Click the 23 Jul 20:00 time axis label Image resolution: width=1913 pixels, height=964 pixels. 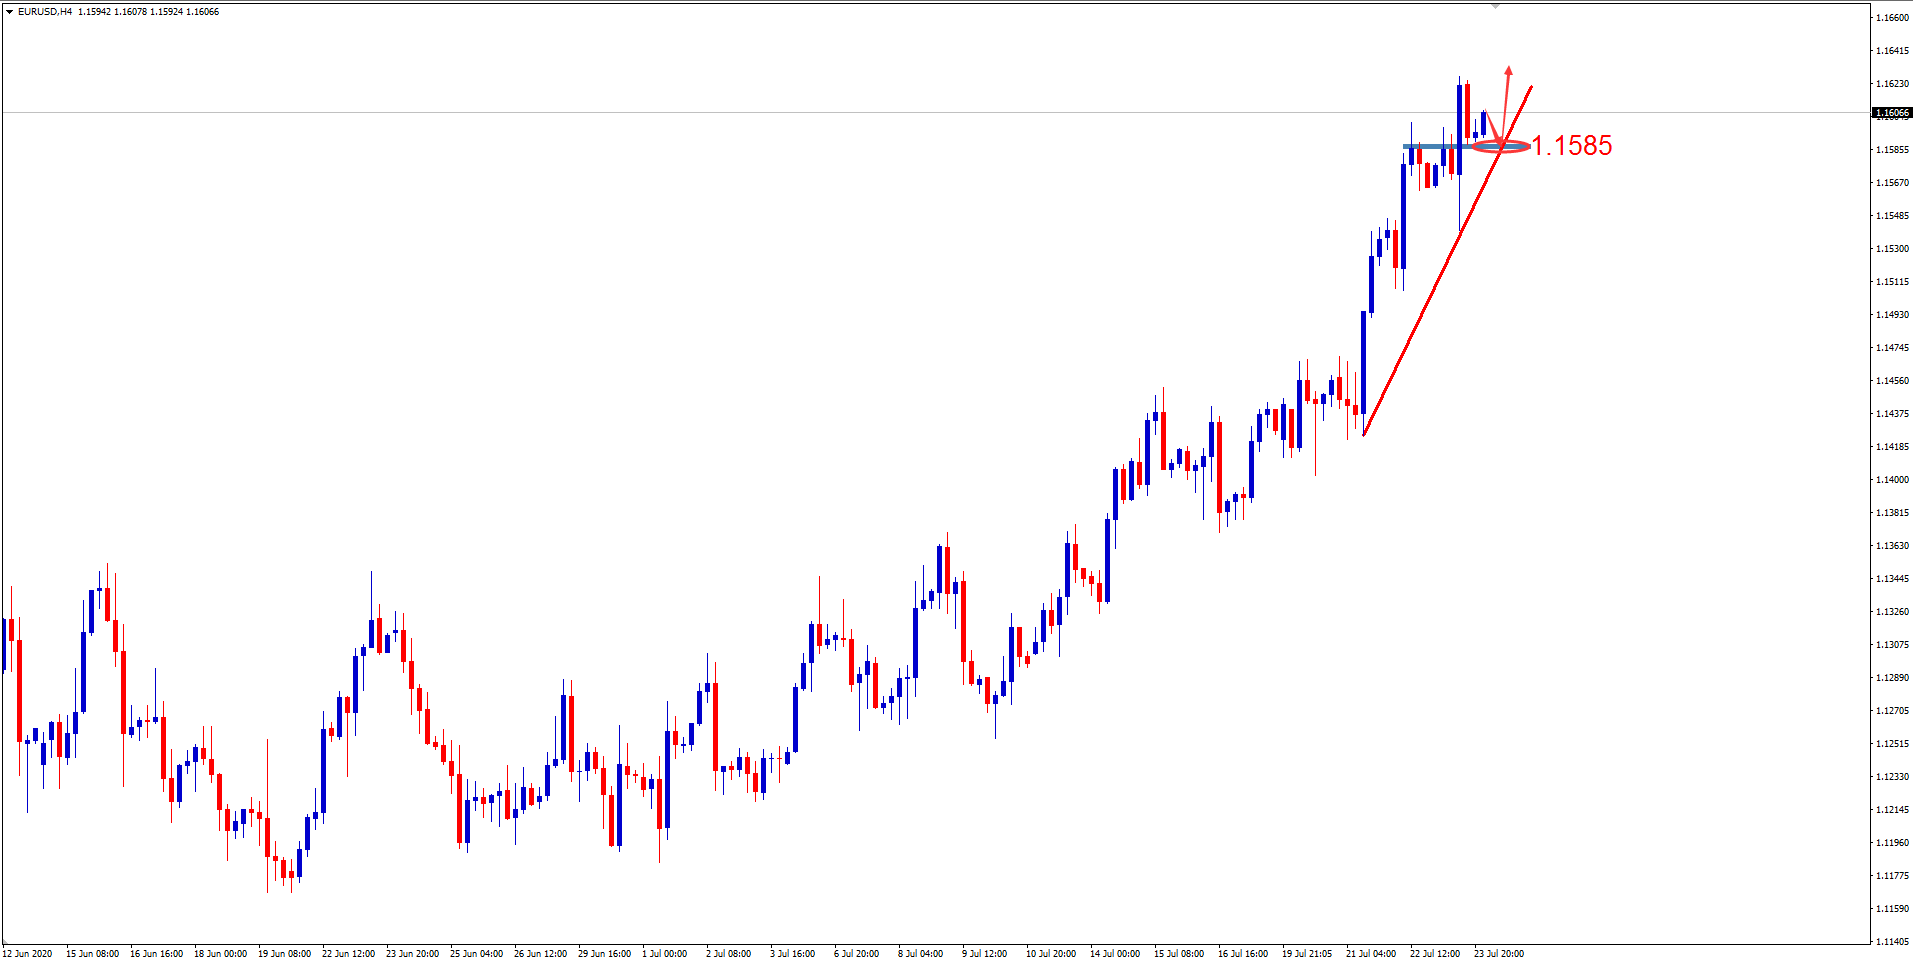pyautogui.click(x=1498, y=954)
